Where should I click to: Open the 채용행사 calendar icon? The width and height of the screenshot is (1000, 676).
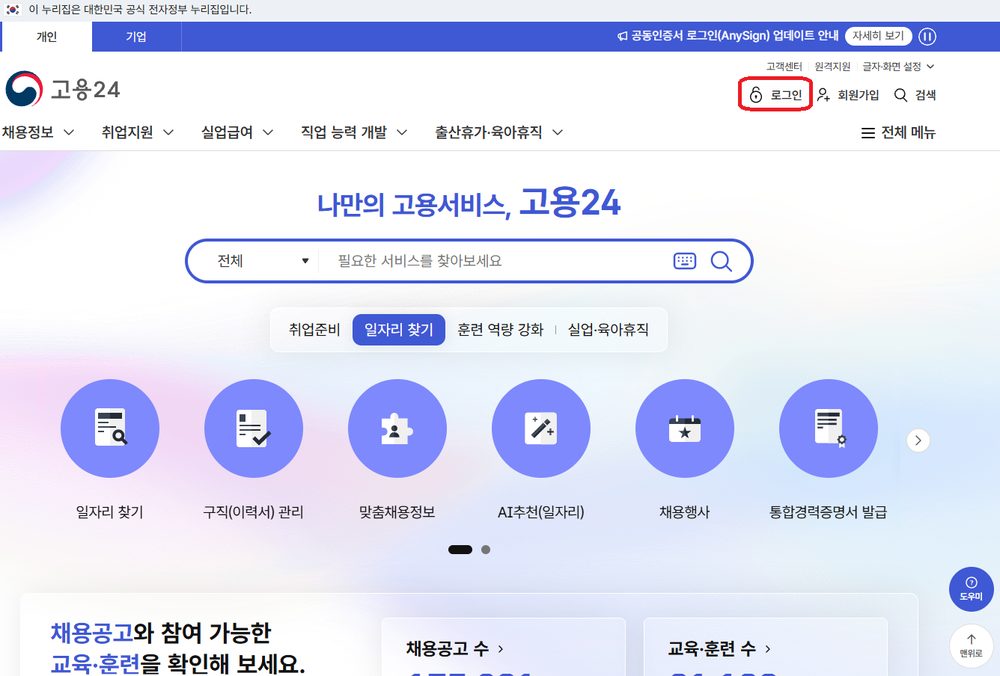click(x=684, y=428)
